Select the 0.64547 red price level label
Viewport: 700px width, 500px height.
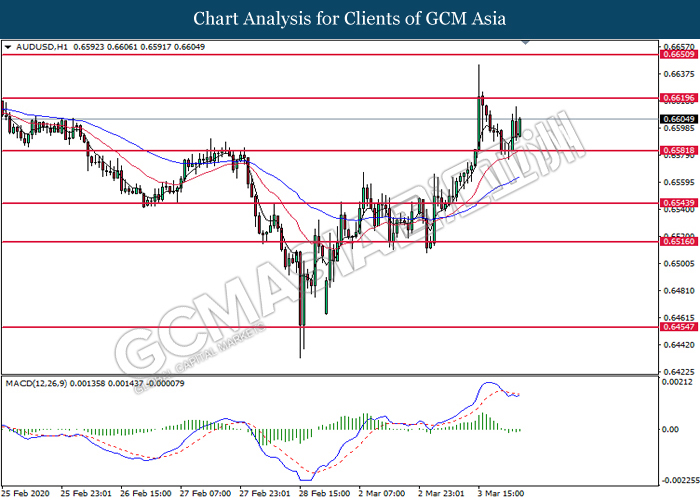[x=679, y=327]
